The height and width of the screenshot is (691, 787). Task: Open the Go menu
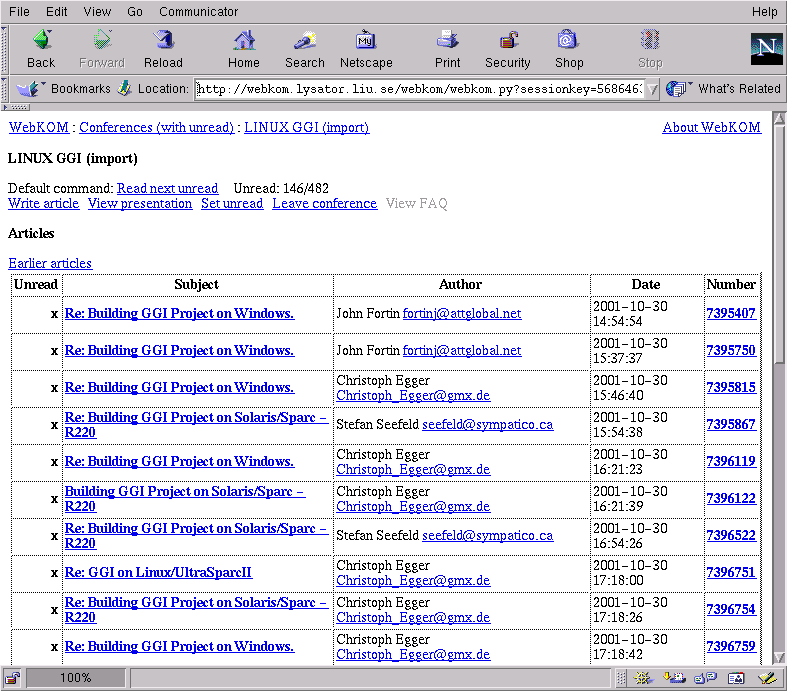click(x=135, y=12)
